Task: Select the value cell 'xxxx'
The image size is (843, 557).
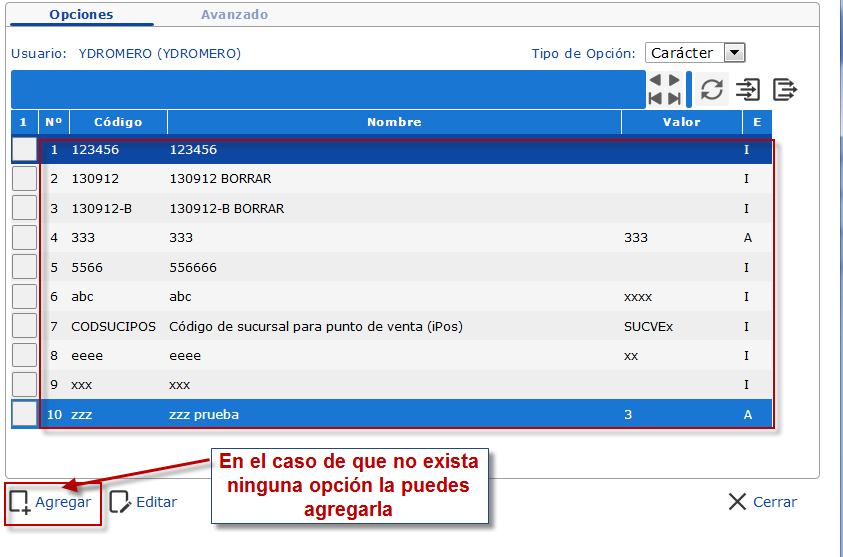Action: [638, 297]
